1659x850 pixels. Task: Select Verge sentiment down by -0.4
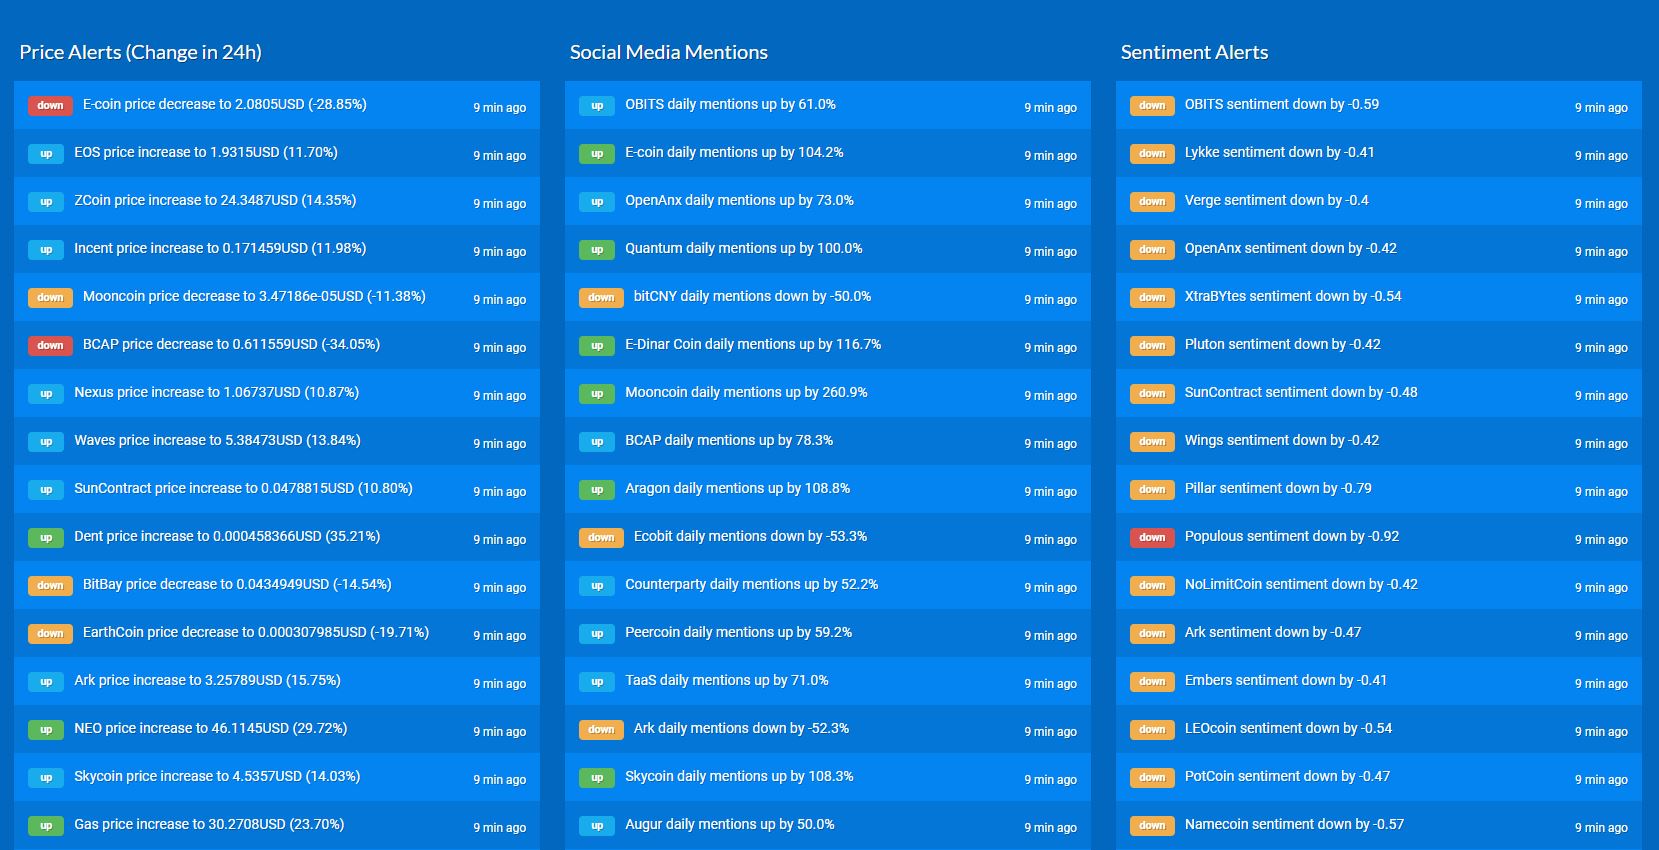[x=1379, y=201]
